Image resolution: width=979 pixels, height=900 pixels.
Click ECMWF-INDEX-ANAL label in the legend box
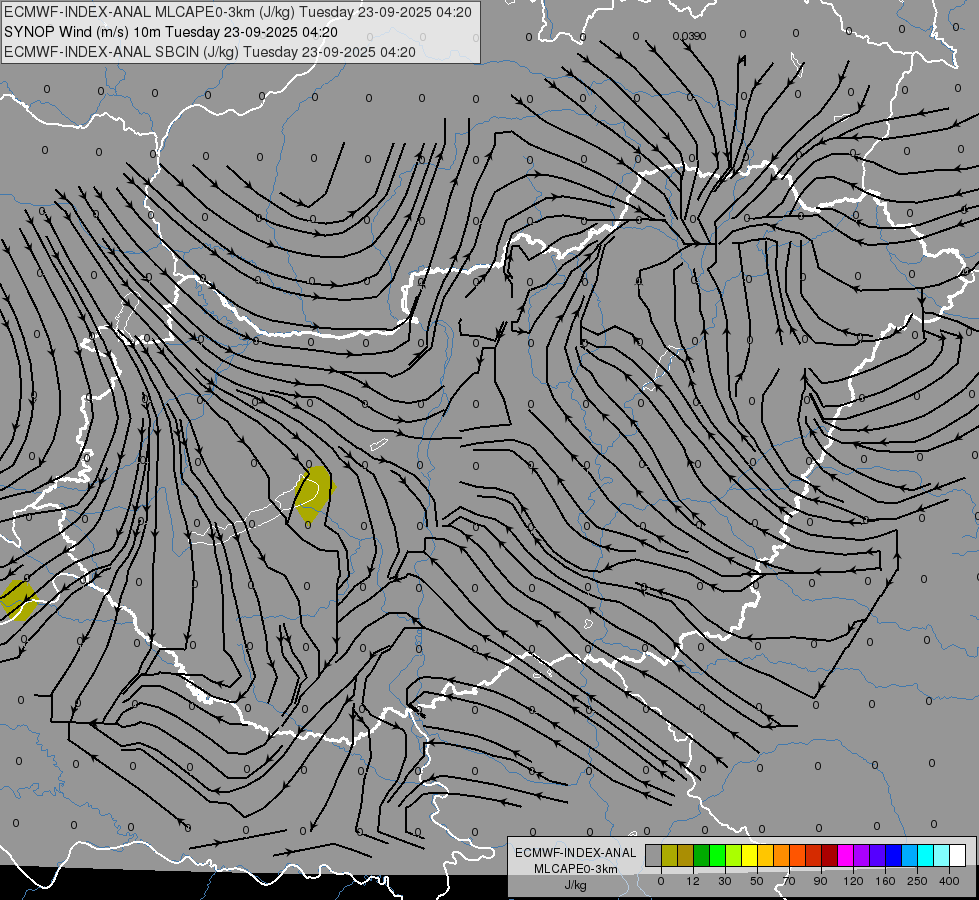point(576,853)
